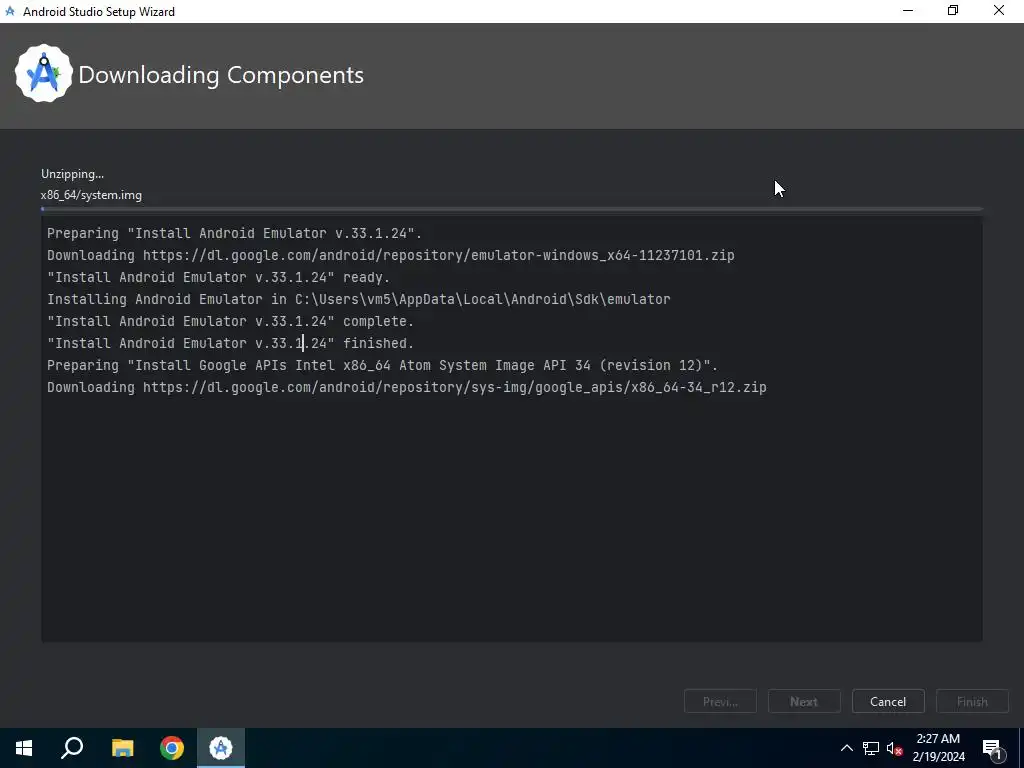Click the disabled Previous button
Image resolution: width=1024 pixels, height=768 pixels.
720,701
